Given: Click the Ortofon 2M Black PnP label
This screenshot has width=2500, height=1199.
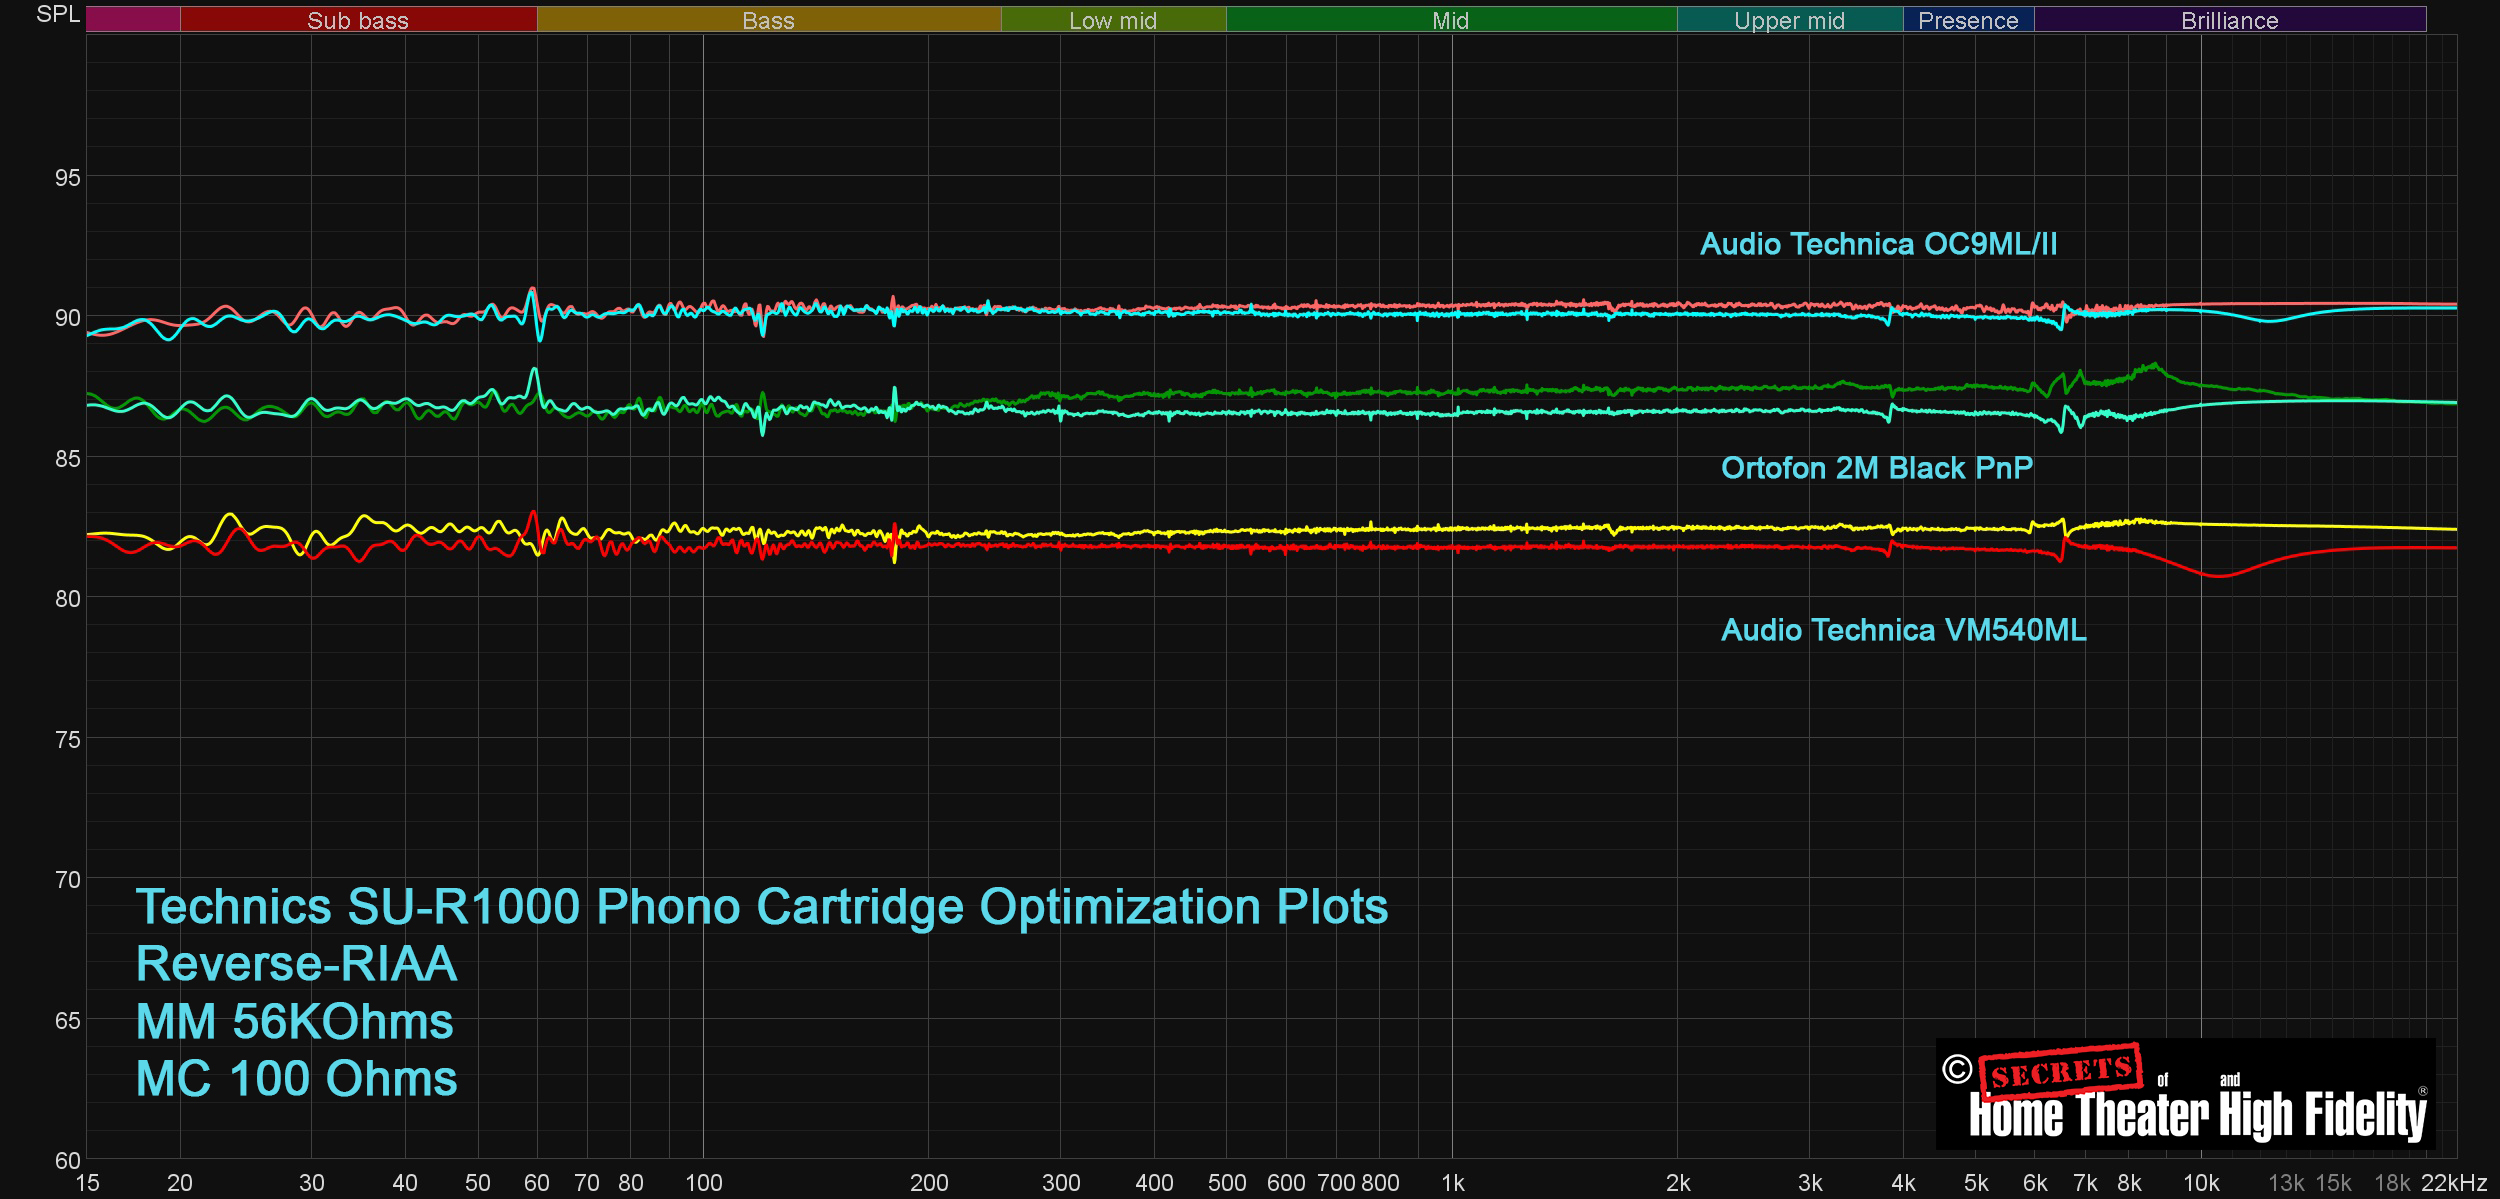Looking at the screenshot, I should 1877,468.
